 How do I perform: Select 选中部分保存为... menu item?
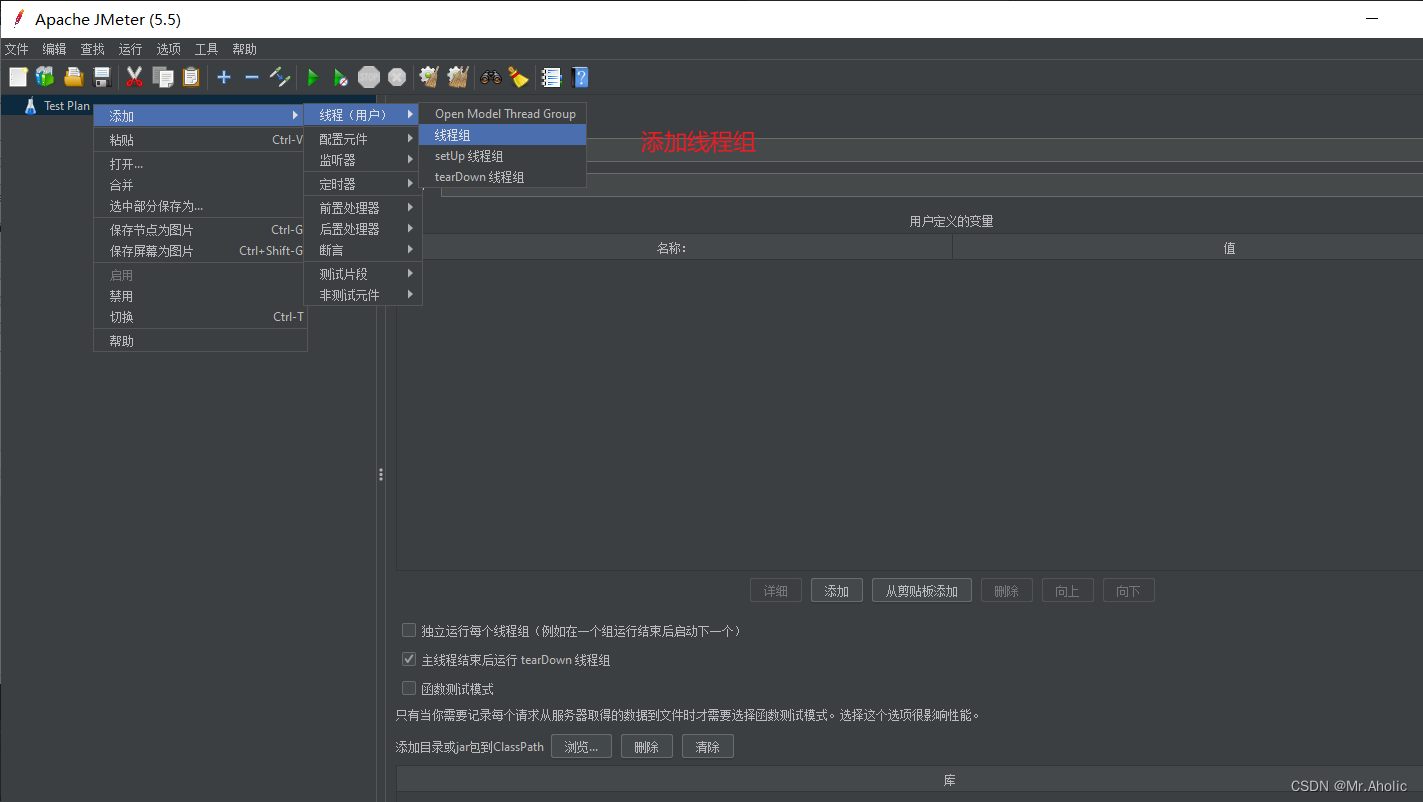tap(200, 206)
